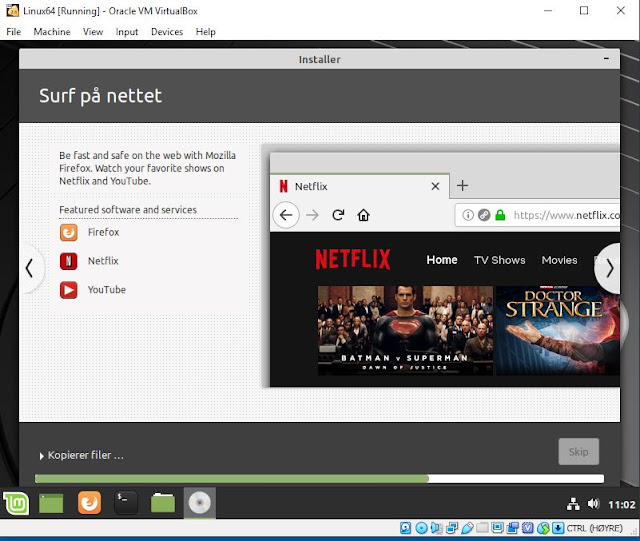
Task: Click the 'Surf på nettet' heading
Action: 100,96
